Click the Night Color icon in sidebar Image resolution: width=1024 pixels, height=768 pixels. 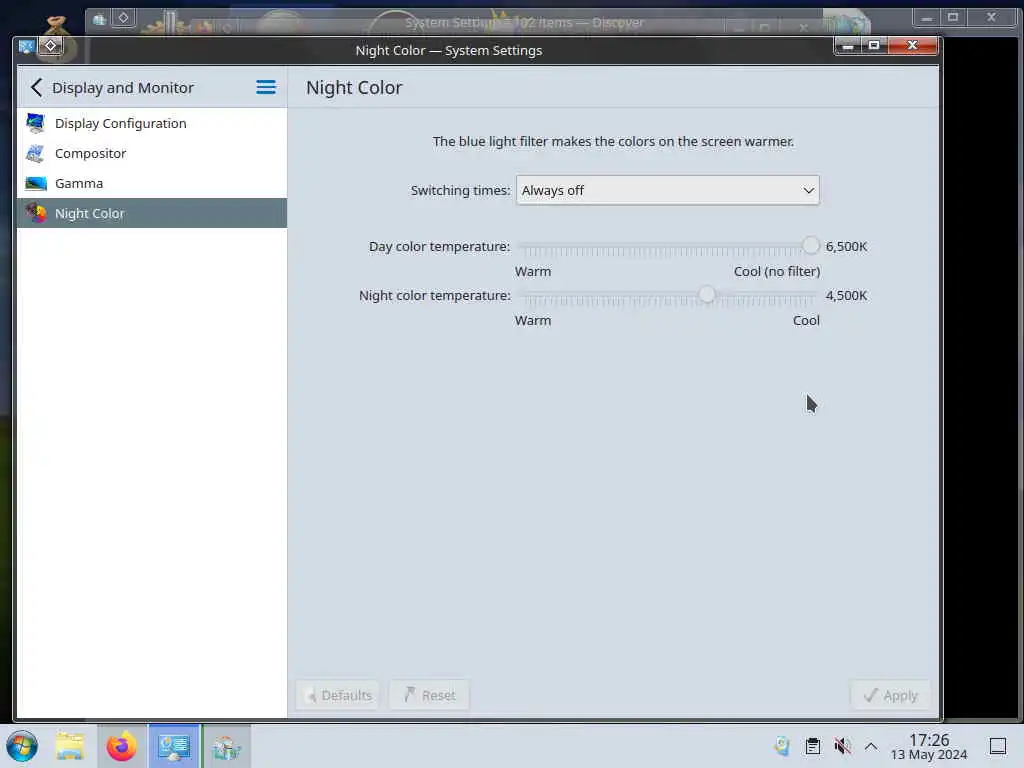click(x=36, y=213)
